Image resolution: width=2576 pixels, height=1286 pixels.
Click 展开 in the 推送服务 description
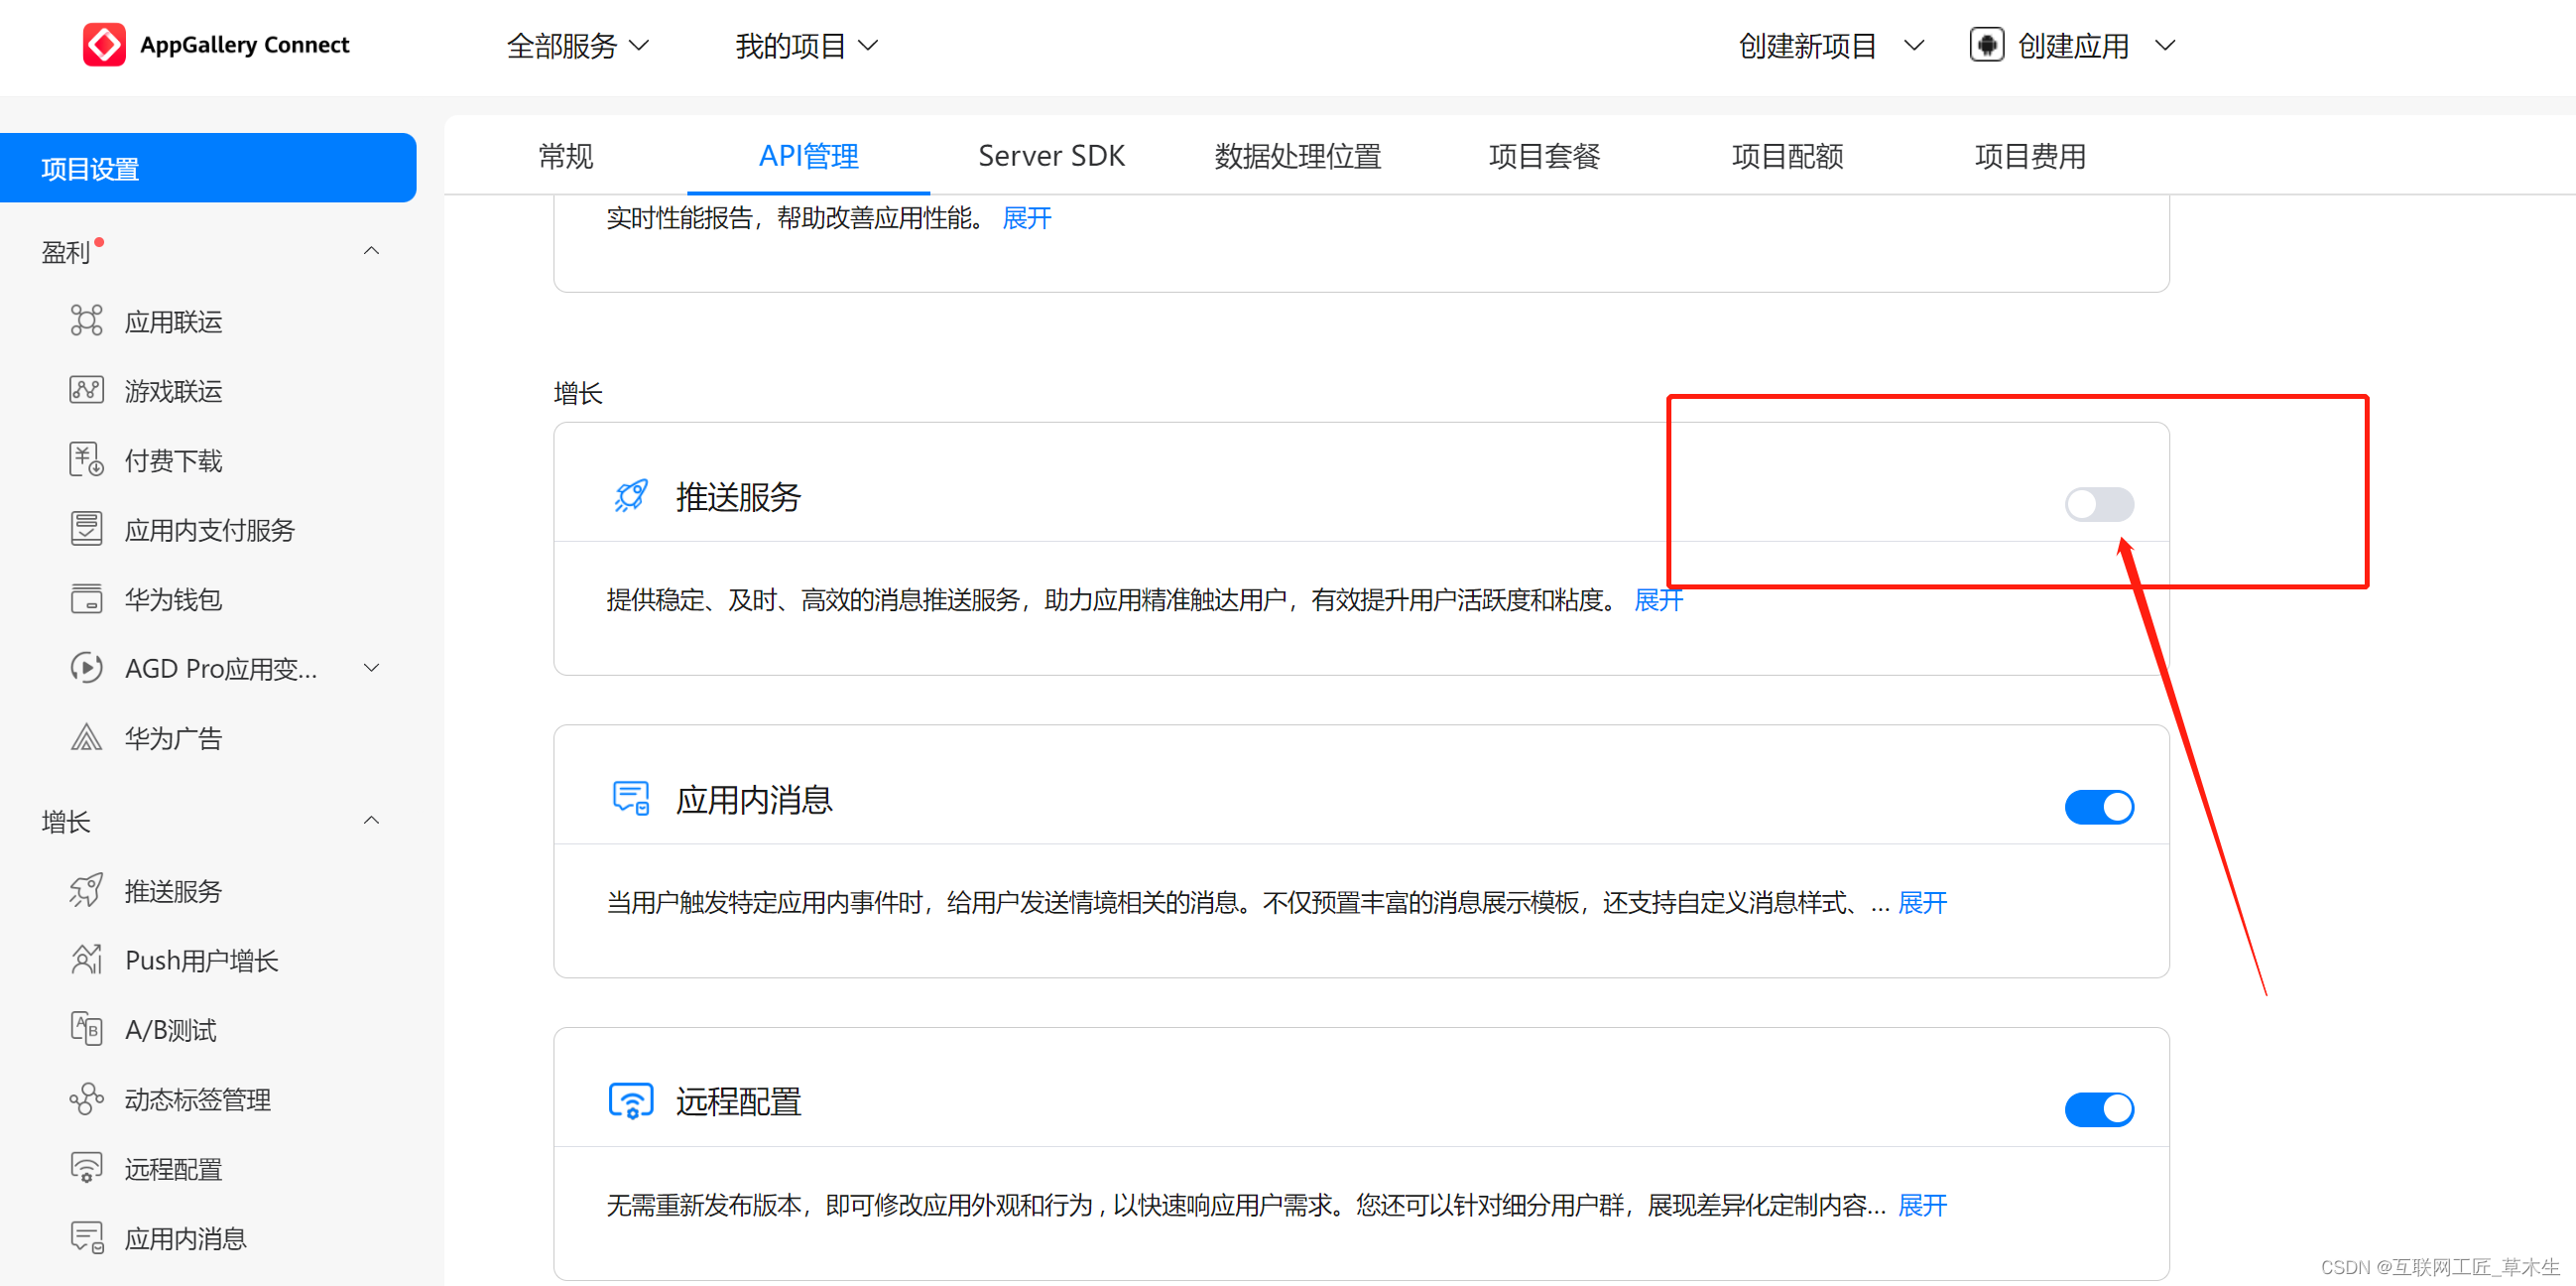coord(1658,600)
